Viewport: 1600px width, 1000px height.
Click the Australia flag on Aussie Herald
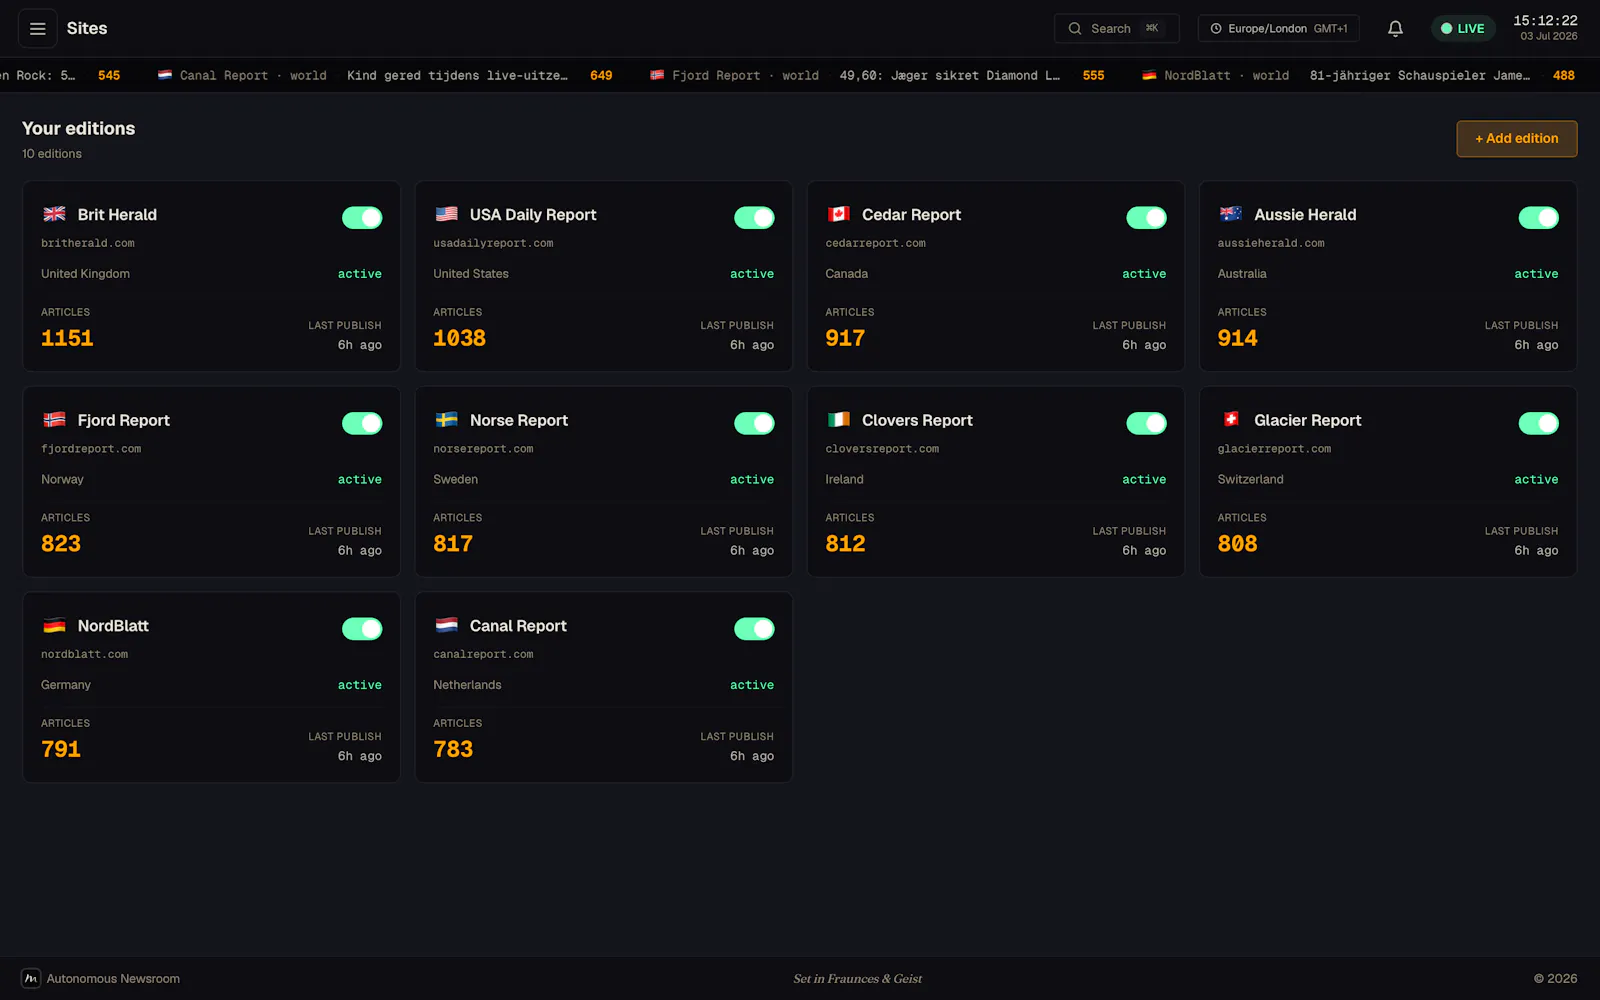point(1231,214)
